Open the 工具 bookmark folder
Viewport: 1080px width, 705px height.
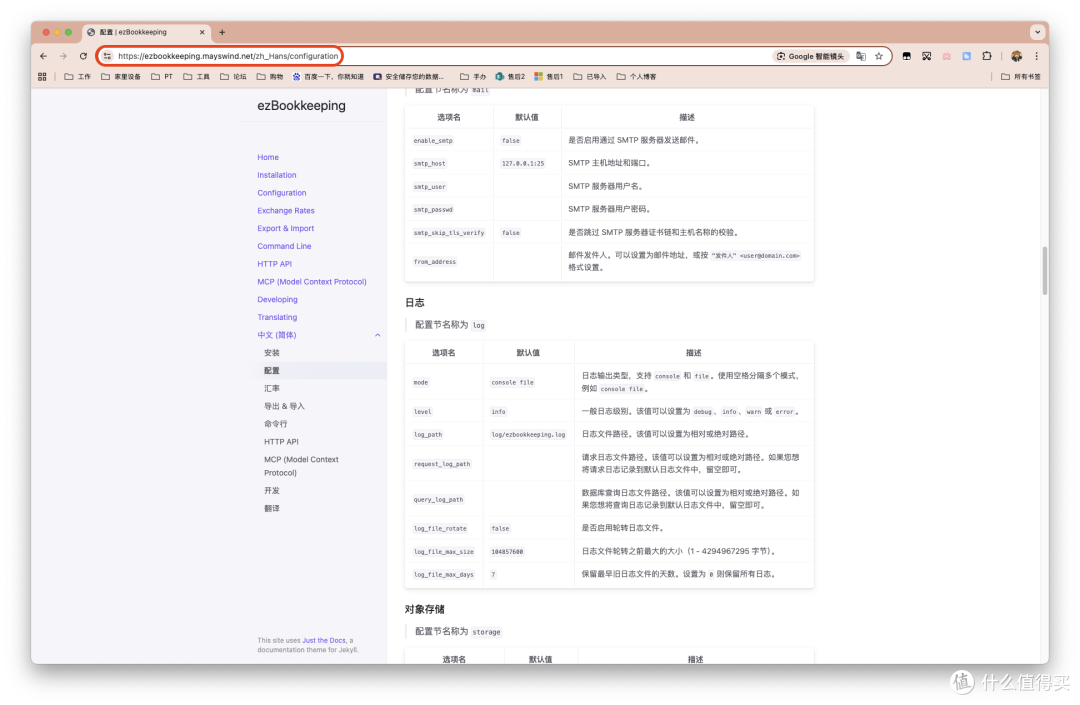point(196,77)
